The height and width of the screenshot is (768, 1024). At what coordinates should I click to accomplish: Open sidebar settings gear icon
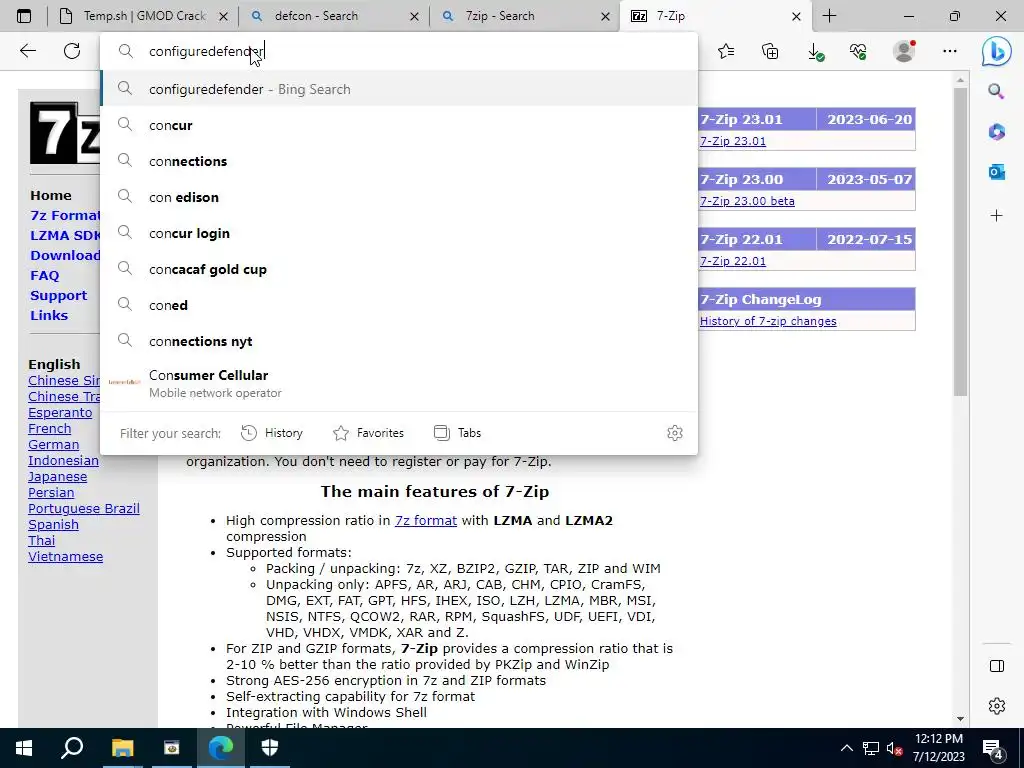(x=997, y=706)
